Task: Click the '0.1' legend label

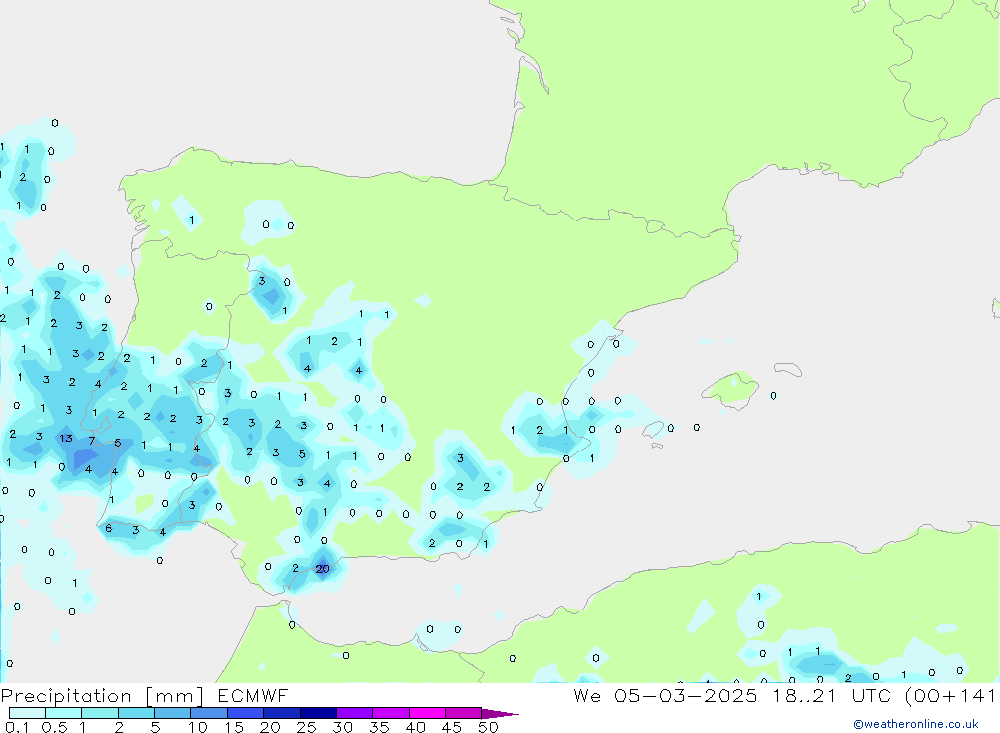Action: (x=17, y=727)
